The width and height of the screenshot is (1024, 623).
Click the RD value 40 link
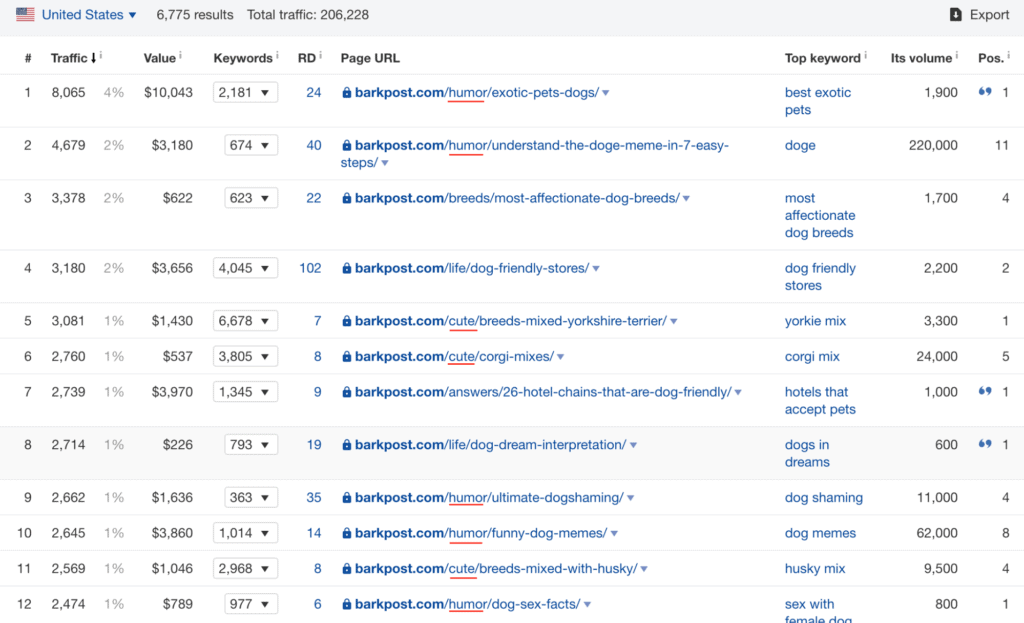coord(314,146)
